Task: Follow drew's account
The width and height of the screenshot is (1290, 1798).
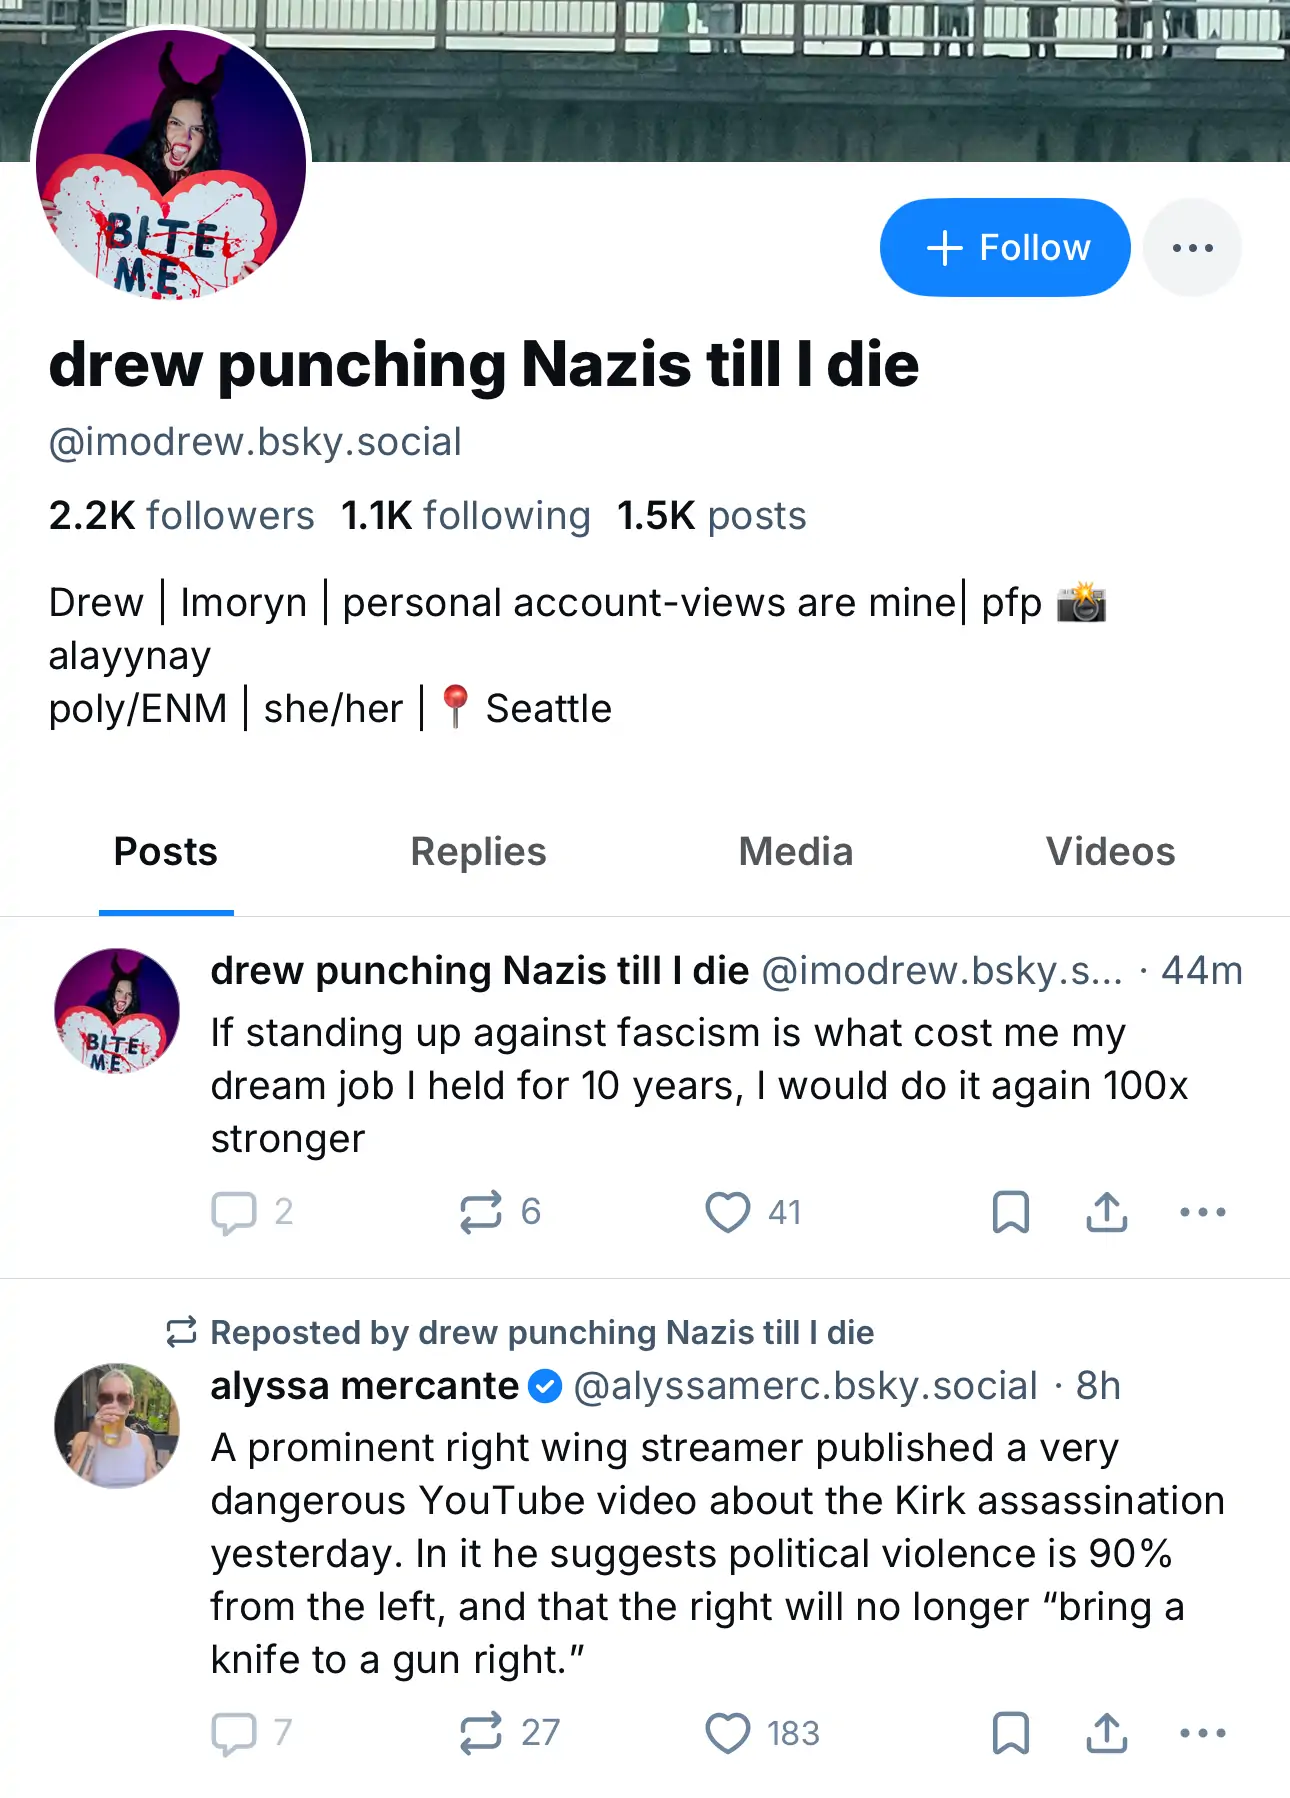Action: click(1005, 247)
